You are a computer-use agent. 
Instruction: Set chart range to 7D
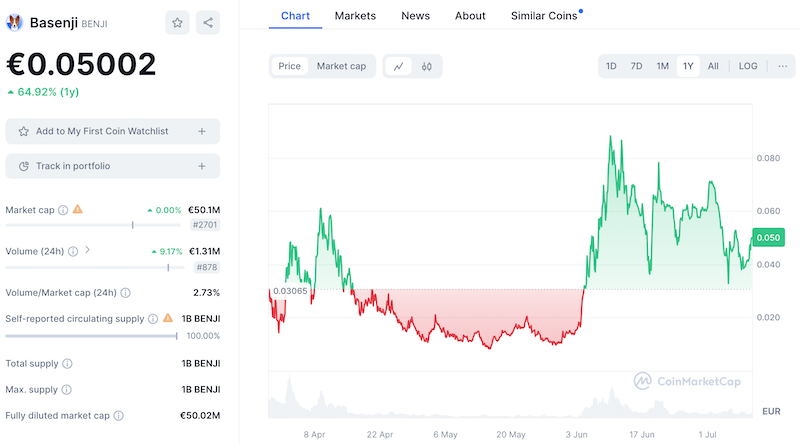click(636, 66)
